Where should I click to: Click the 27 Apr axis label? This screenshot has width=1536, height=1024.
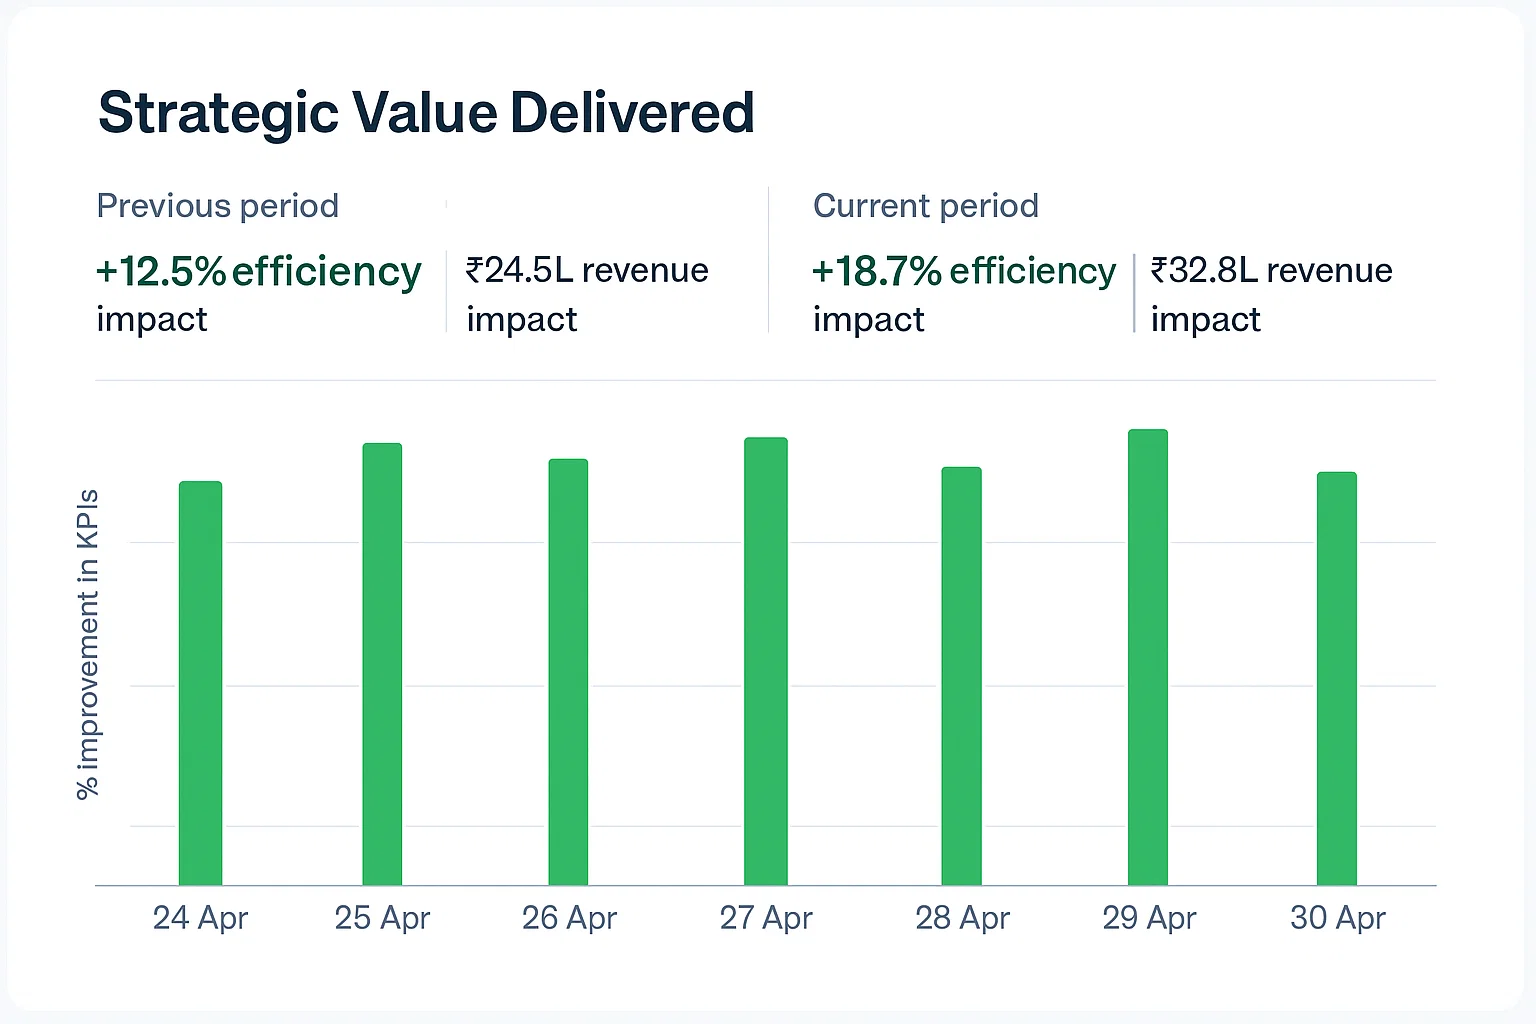766,918
